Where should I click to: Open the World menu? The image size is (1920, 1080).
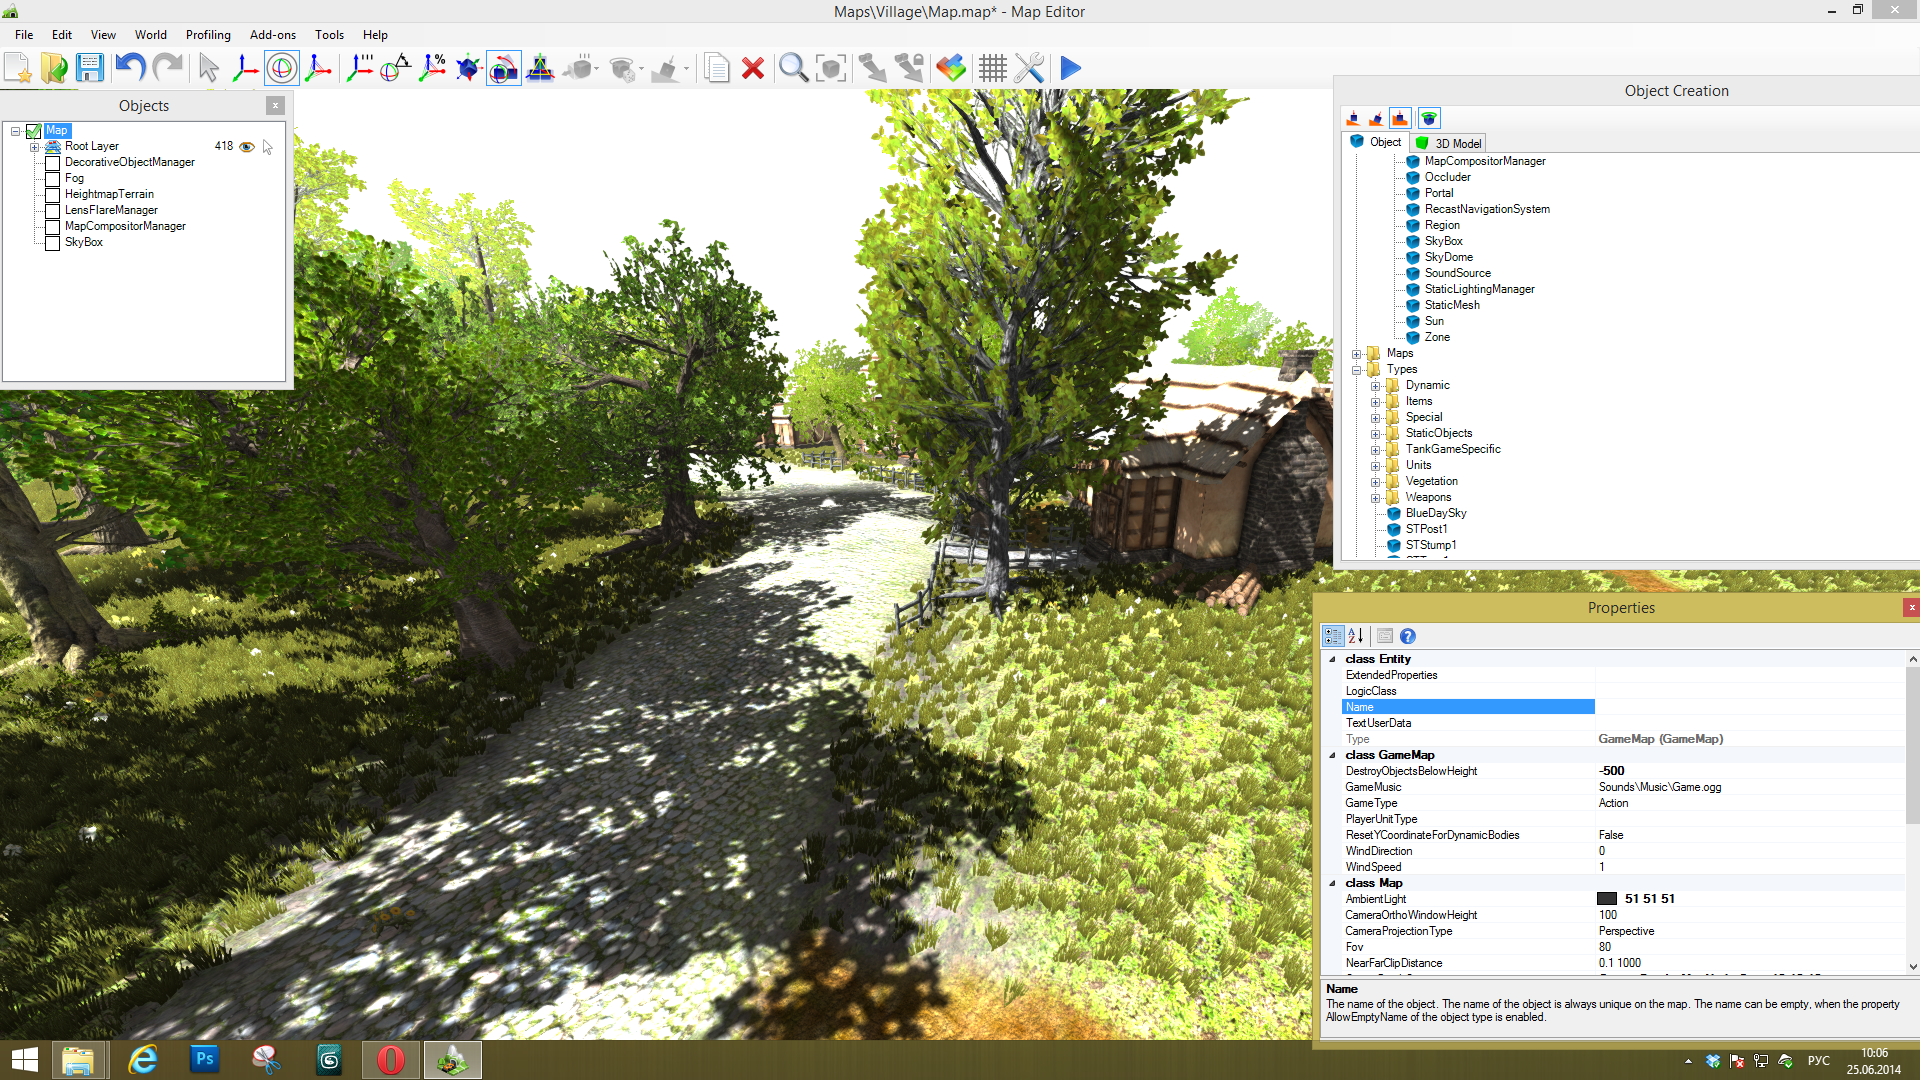click(x=150, y=35)
